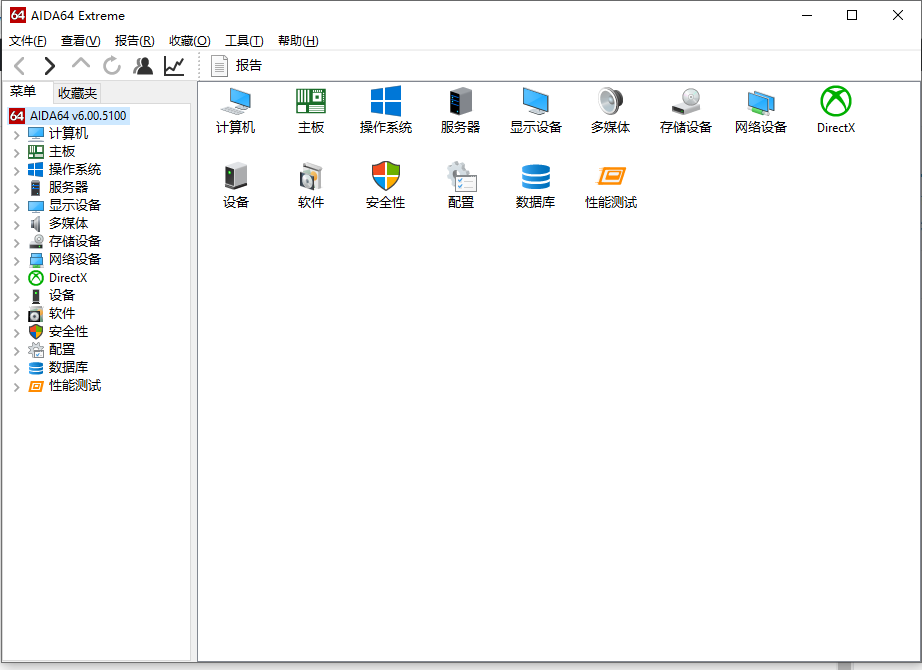Click the 报告 report toolbar button
Screen dimensions: 922x670
click(236, 65)
